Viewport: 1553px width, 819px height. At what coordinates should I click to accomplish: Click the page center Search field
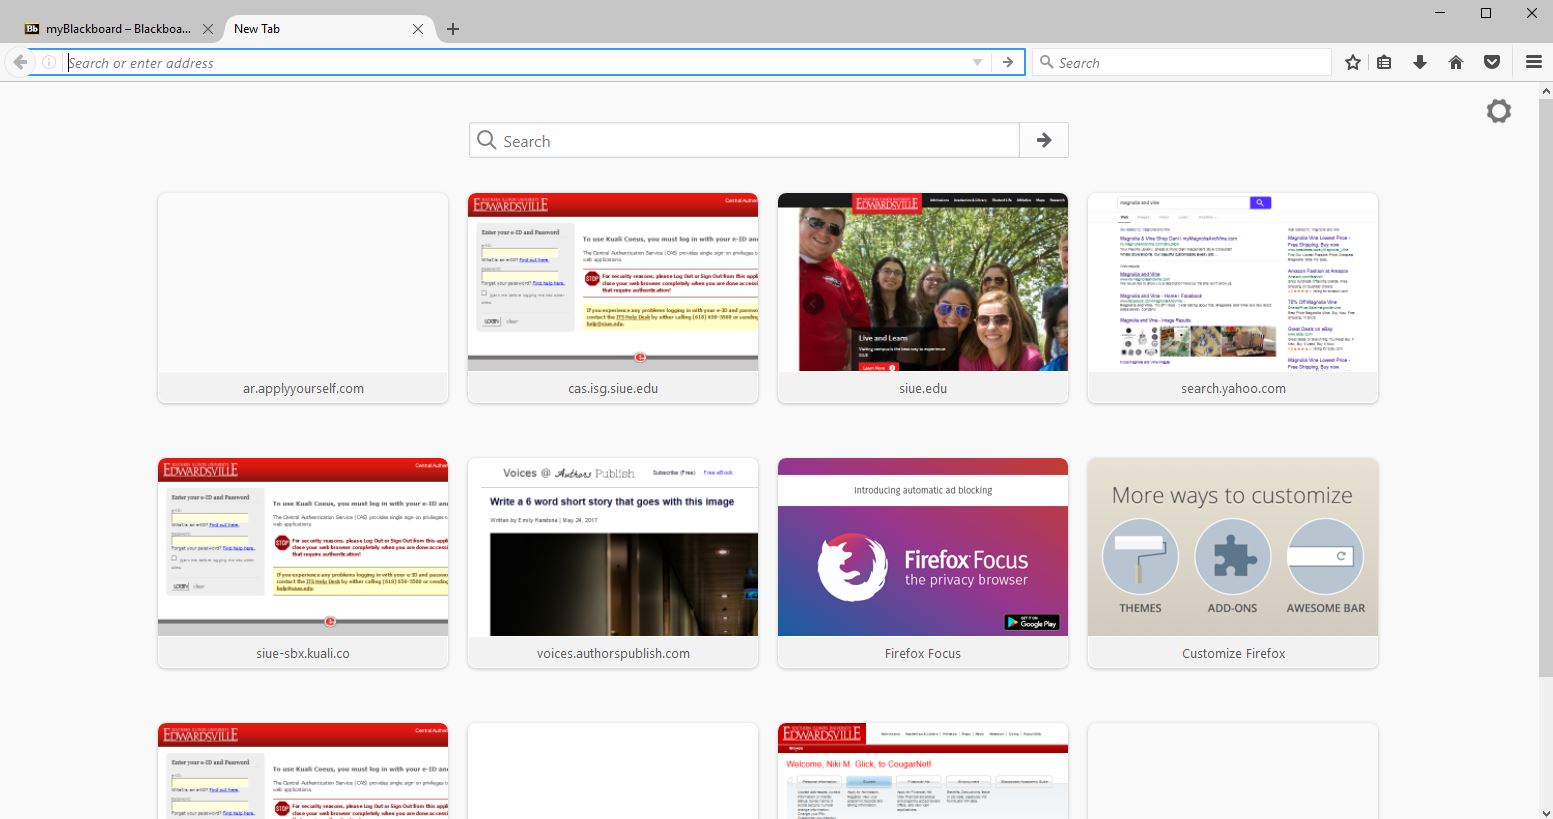(745, 140)
